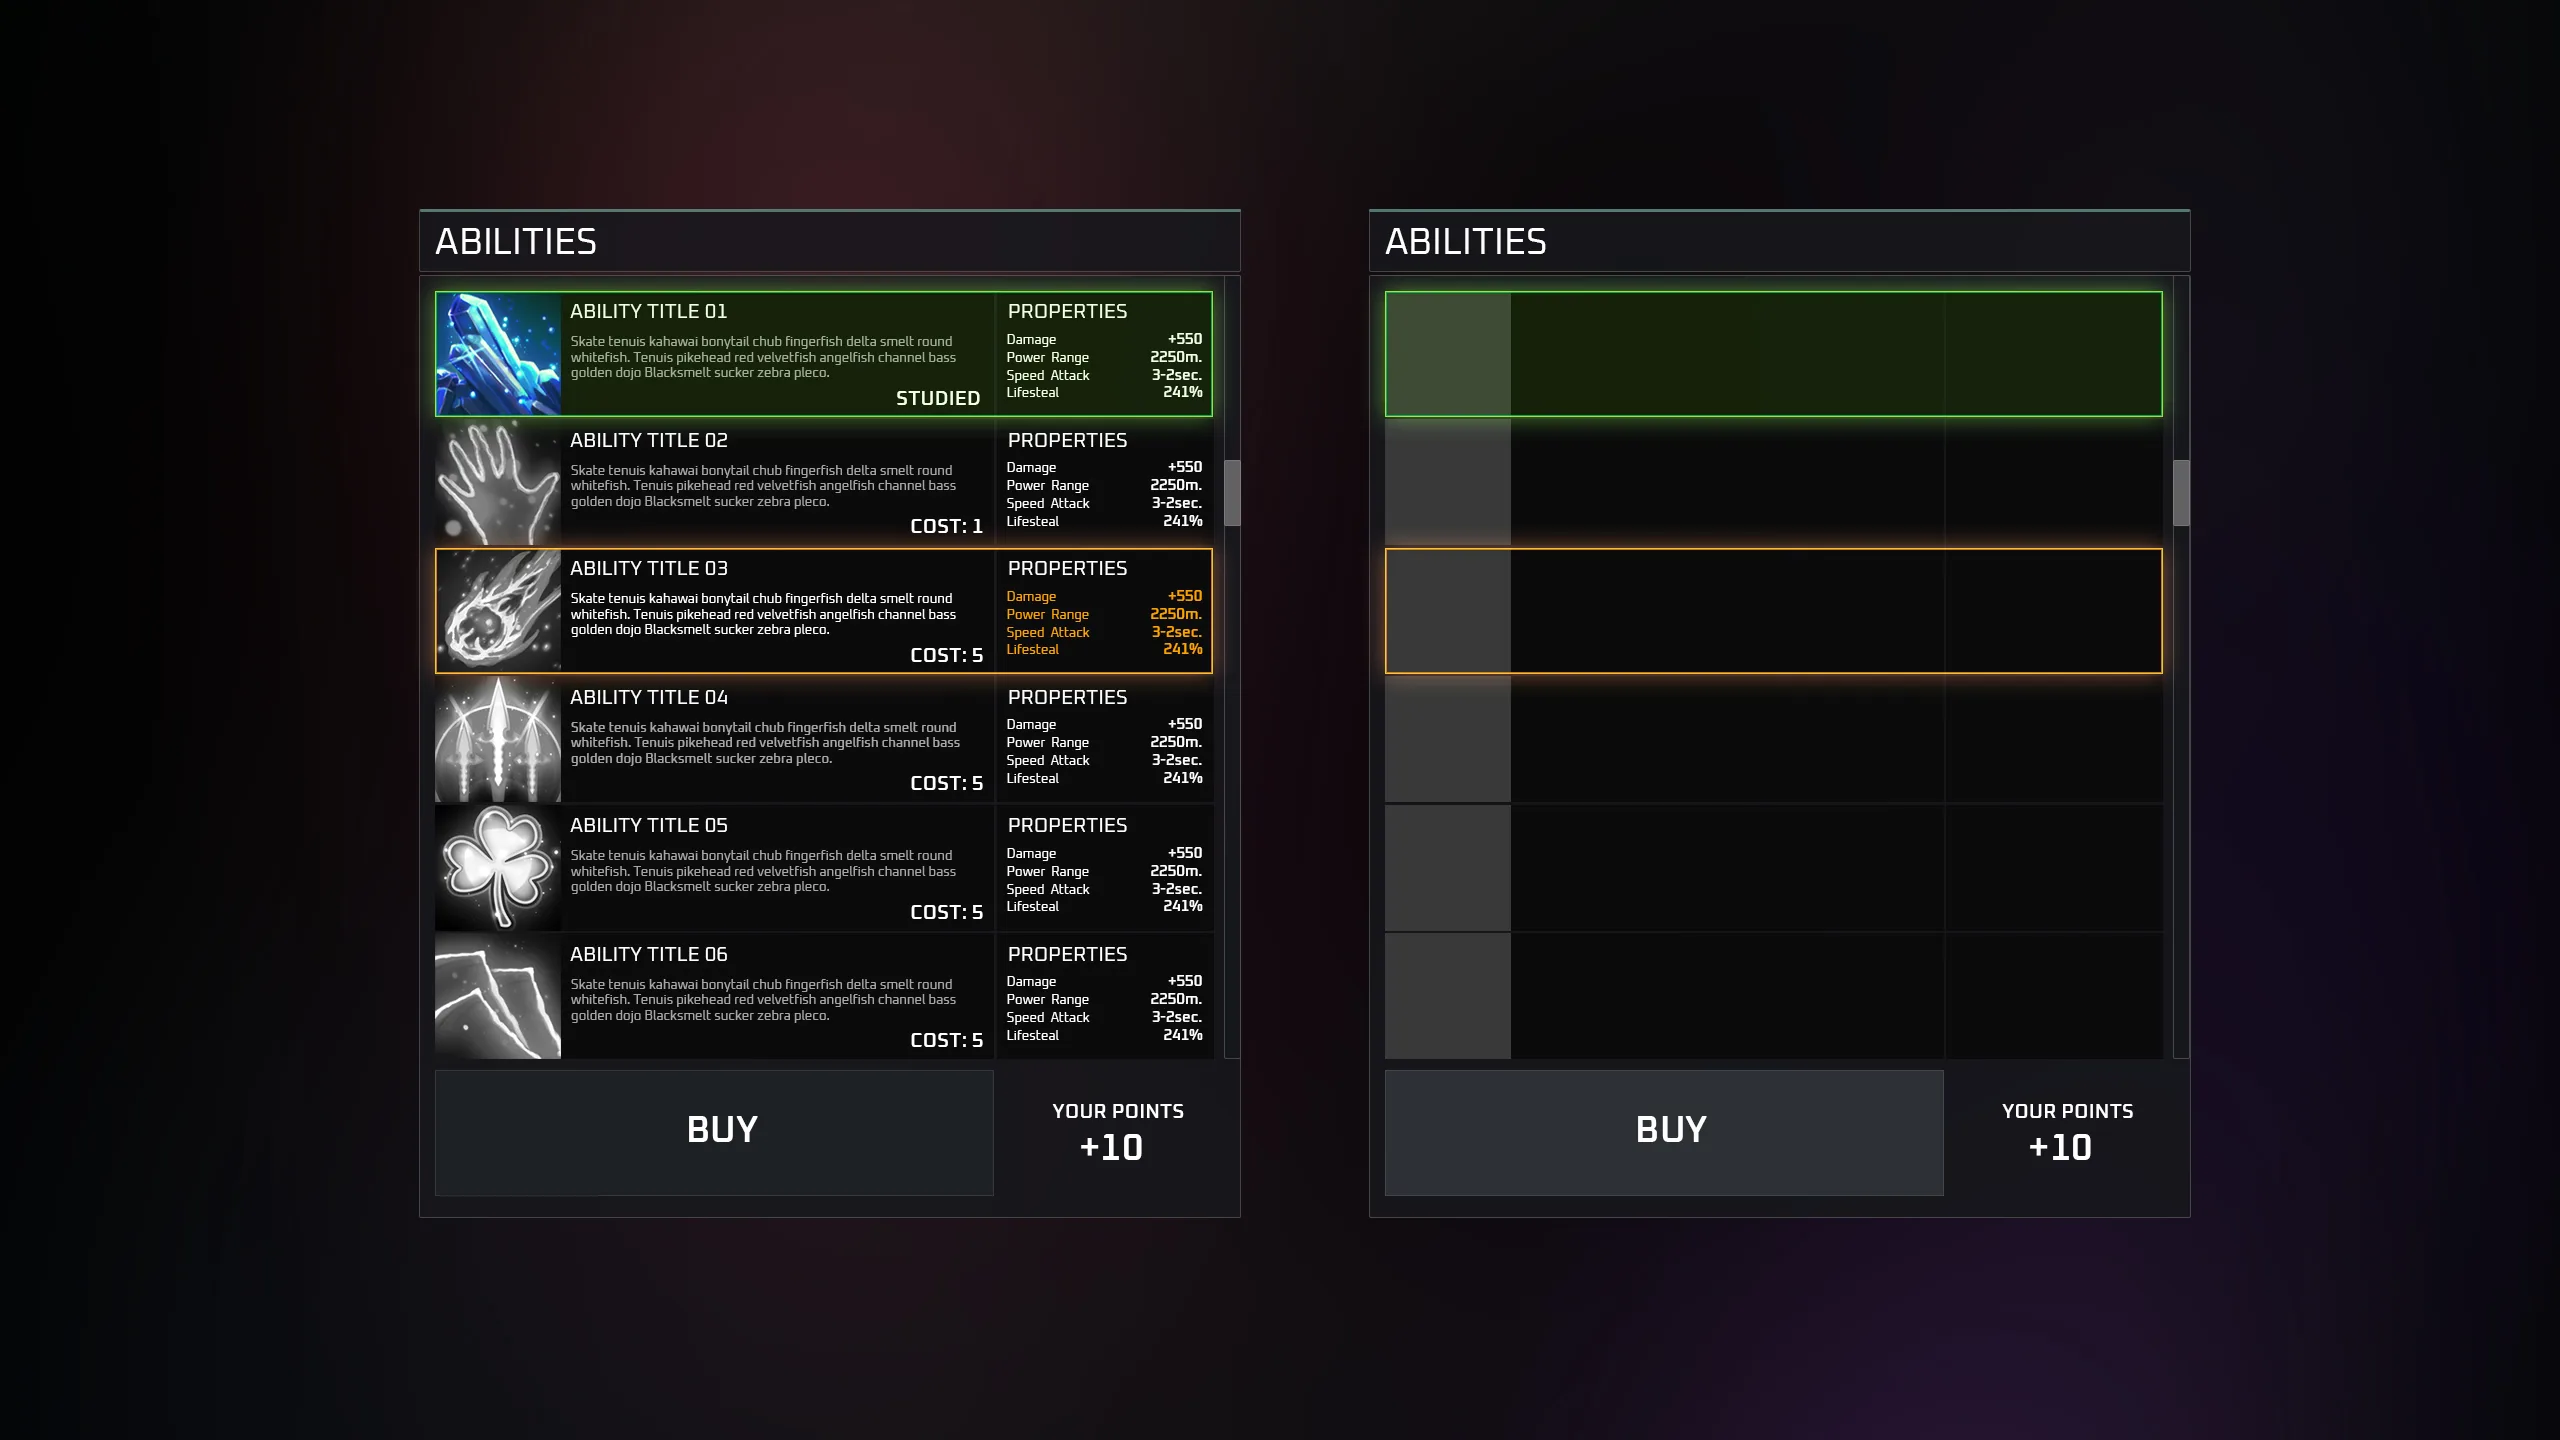This screenshot has width=2560, height=1440.
Task: Click the flaming meteor ability icon
Action: pyautogui.click(x=497, y=611)
